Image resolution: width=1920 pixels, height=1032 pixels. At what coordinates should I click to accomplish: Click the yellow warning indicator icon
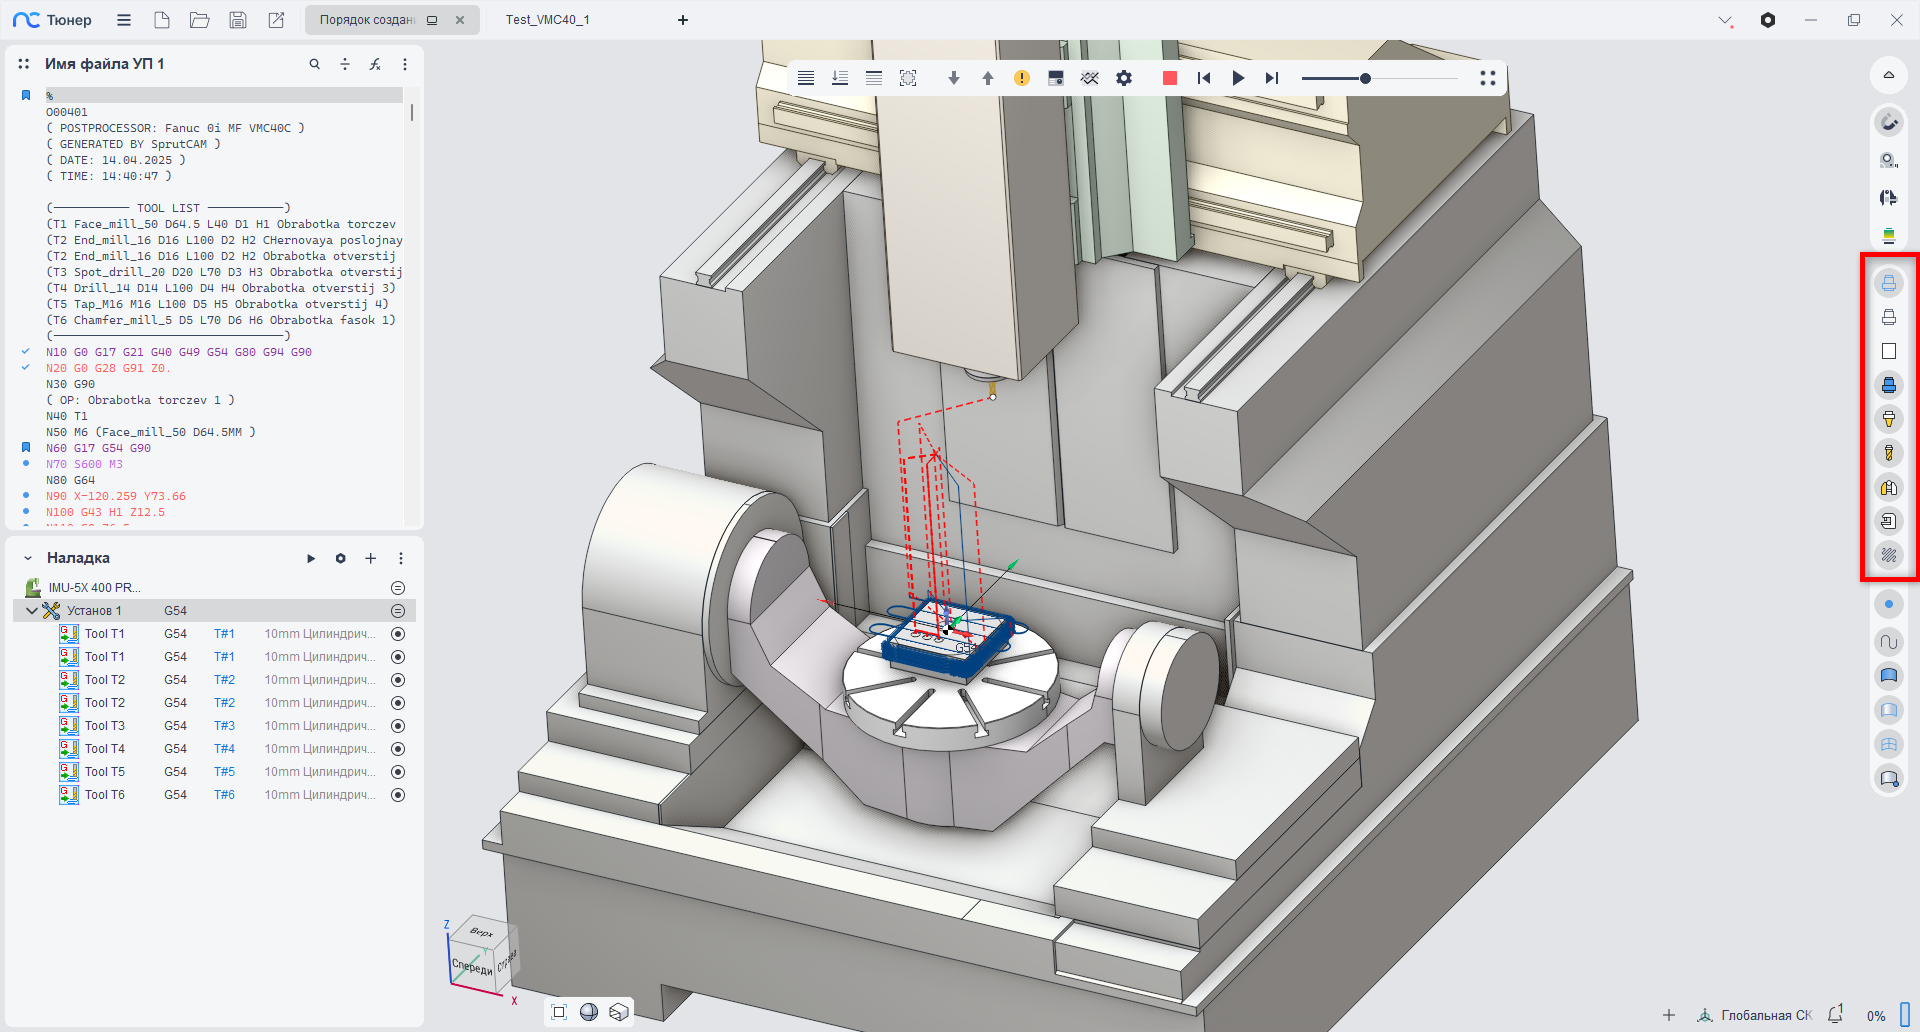1021,78
